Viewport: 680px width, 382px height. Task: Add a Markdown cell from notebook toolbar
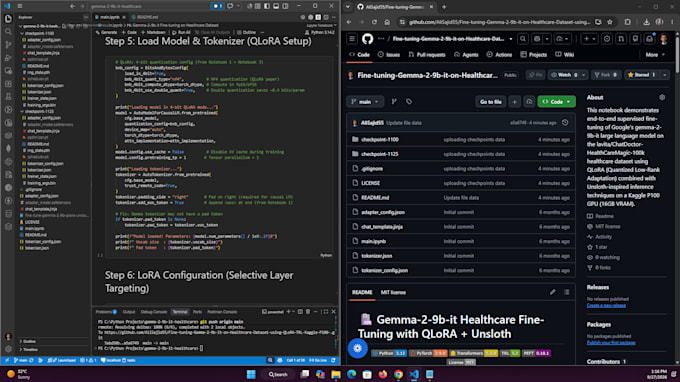[154, 33]
